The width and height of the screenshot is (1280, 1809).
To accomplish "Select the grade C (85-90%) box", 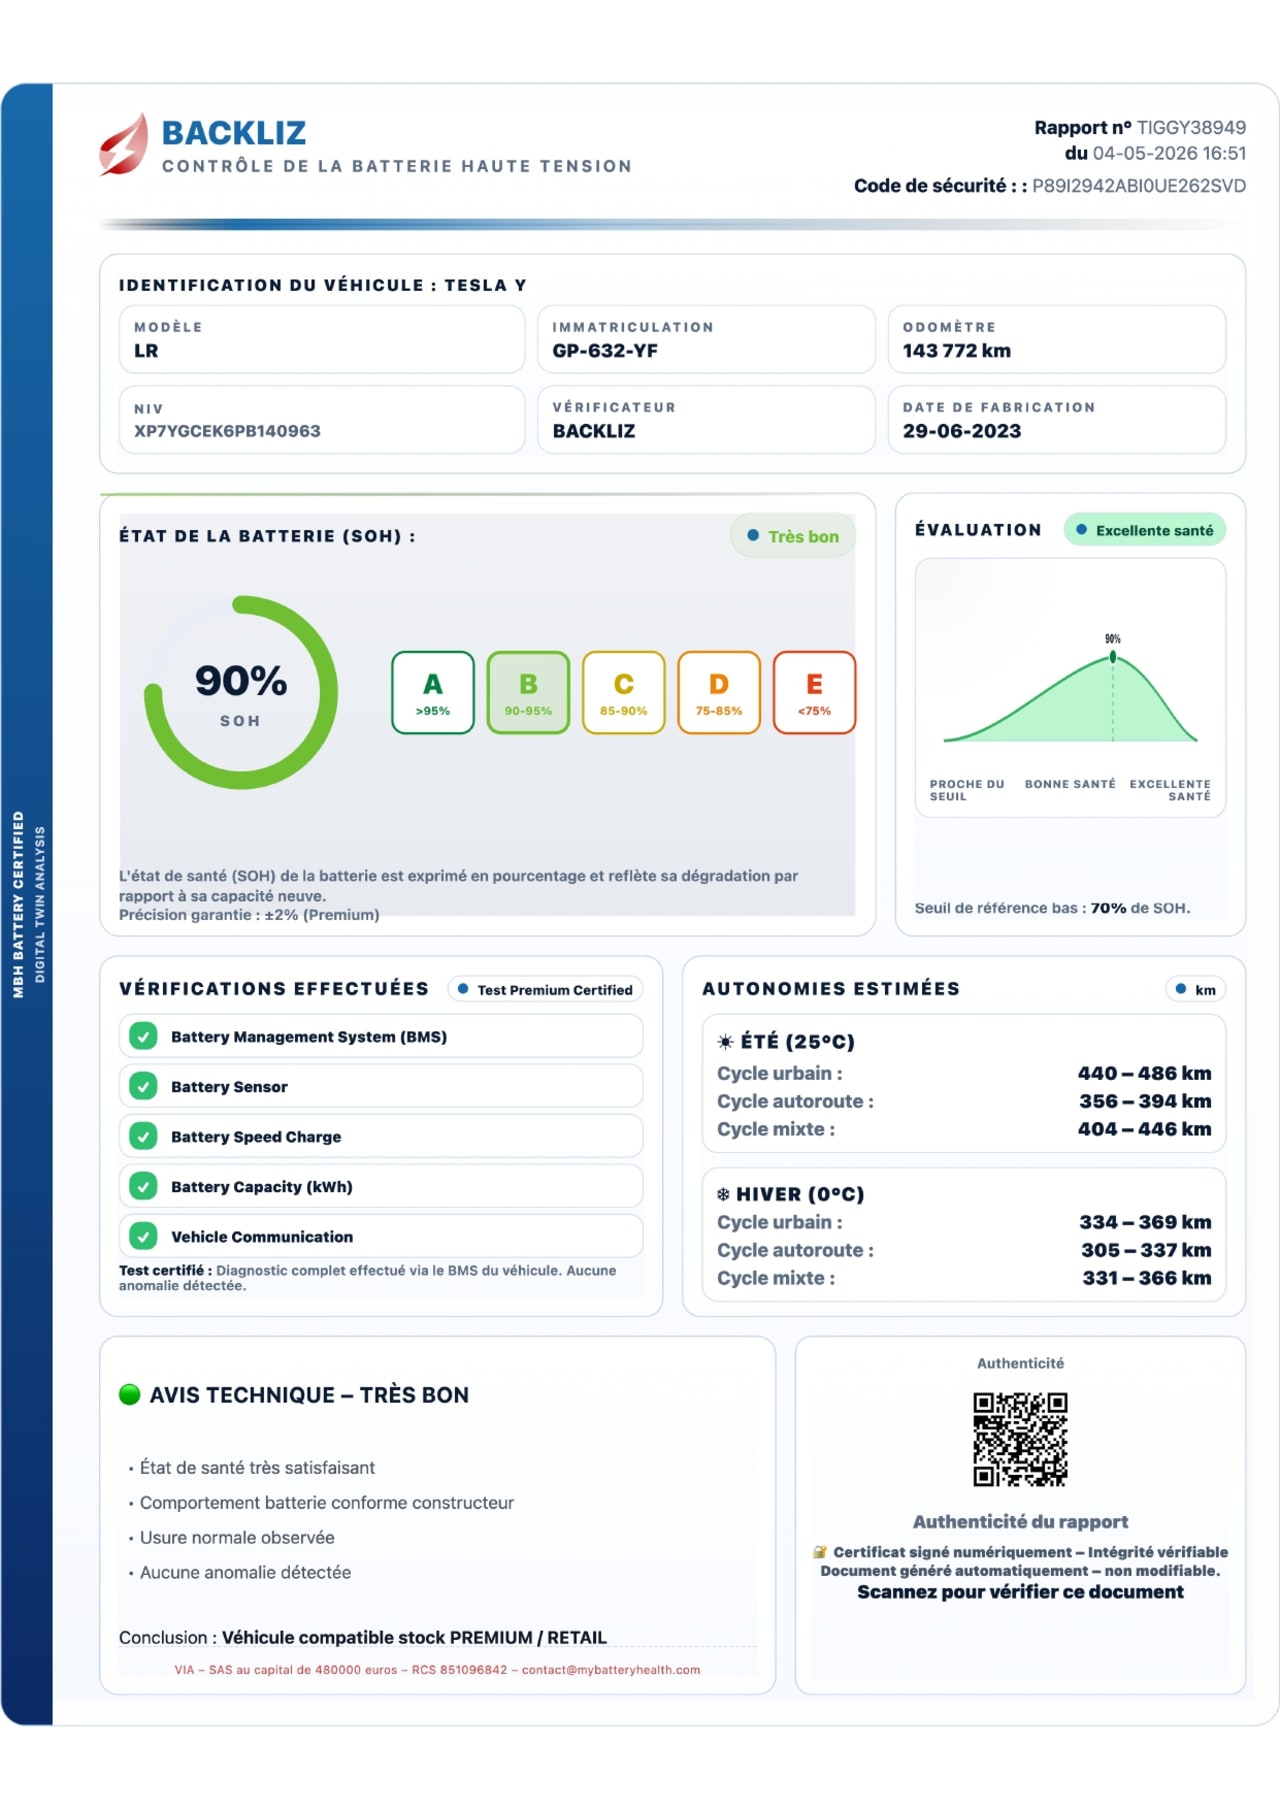I will pos(624,692).
